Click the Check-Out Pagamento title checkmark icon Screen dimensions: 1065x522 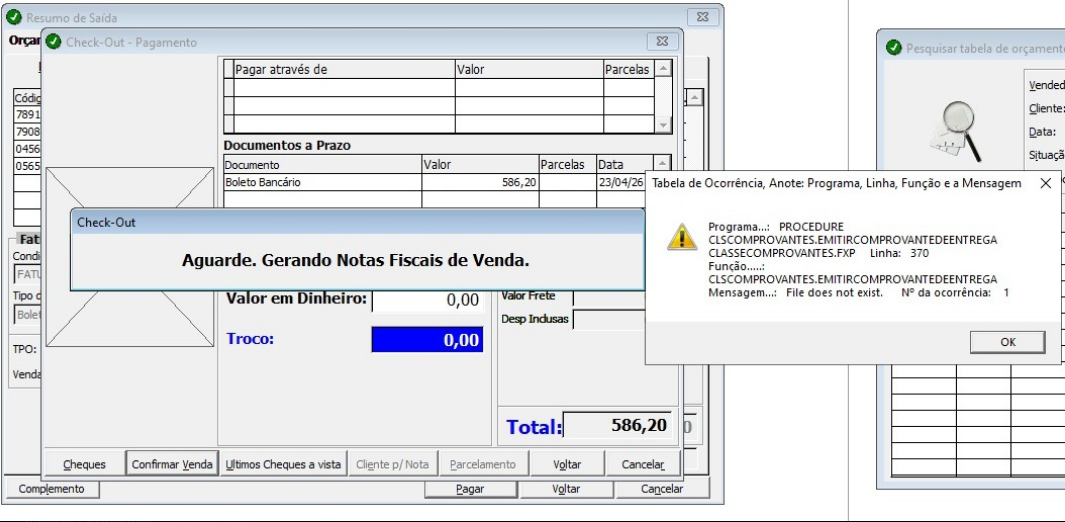(x=53, y=42)
